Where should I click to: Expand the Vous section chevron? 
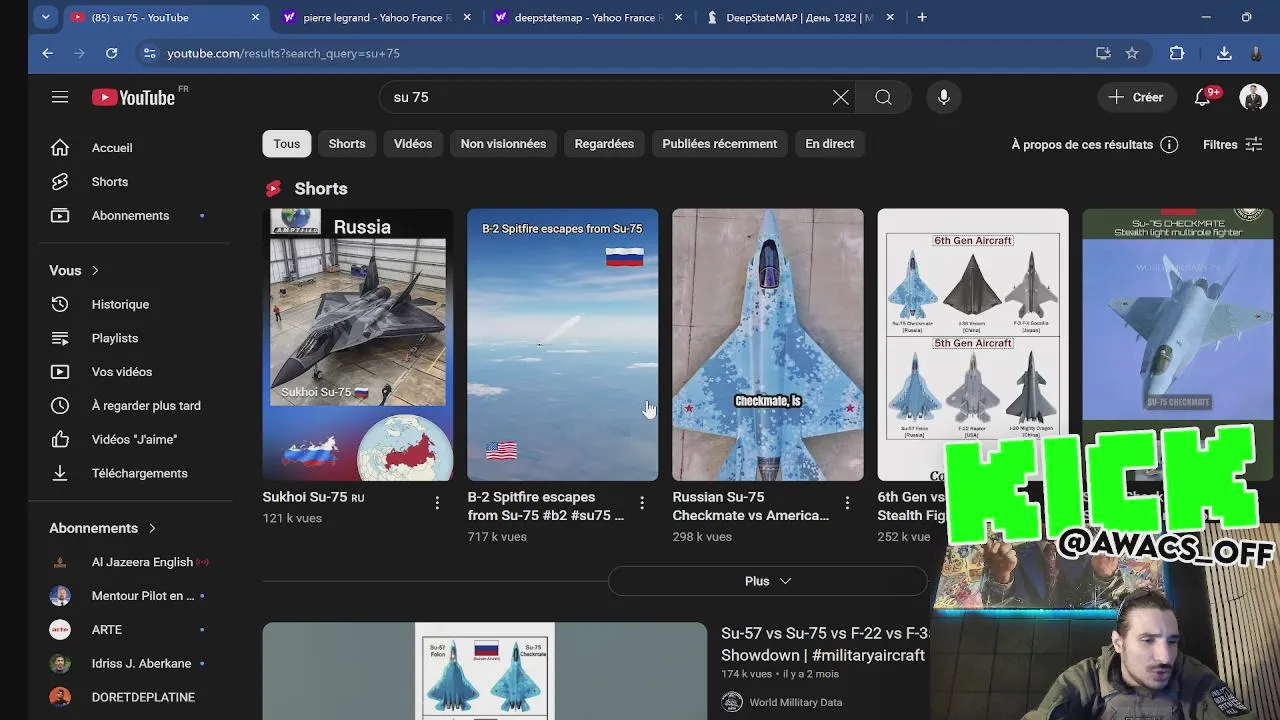point(96,271)
